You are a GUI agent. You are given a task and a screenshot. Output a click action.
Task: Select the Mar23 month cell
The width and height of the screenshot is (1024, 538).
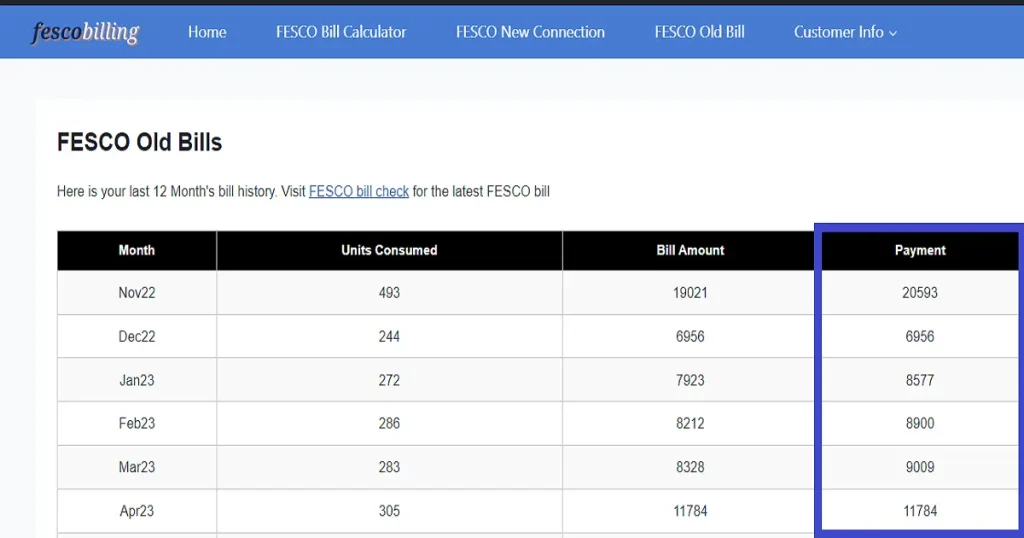(136, 467)
